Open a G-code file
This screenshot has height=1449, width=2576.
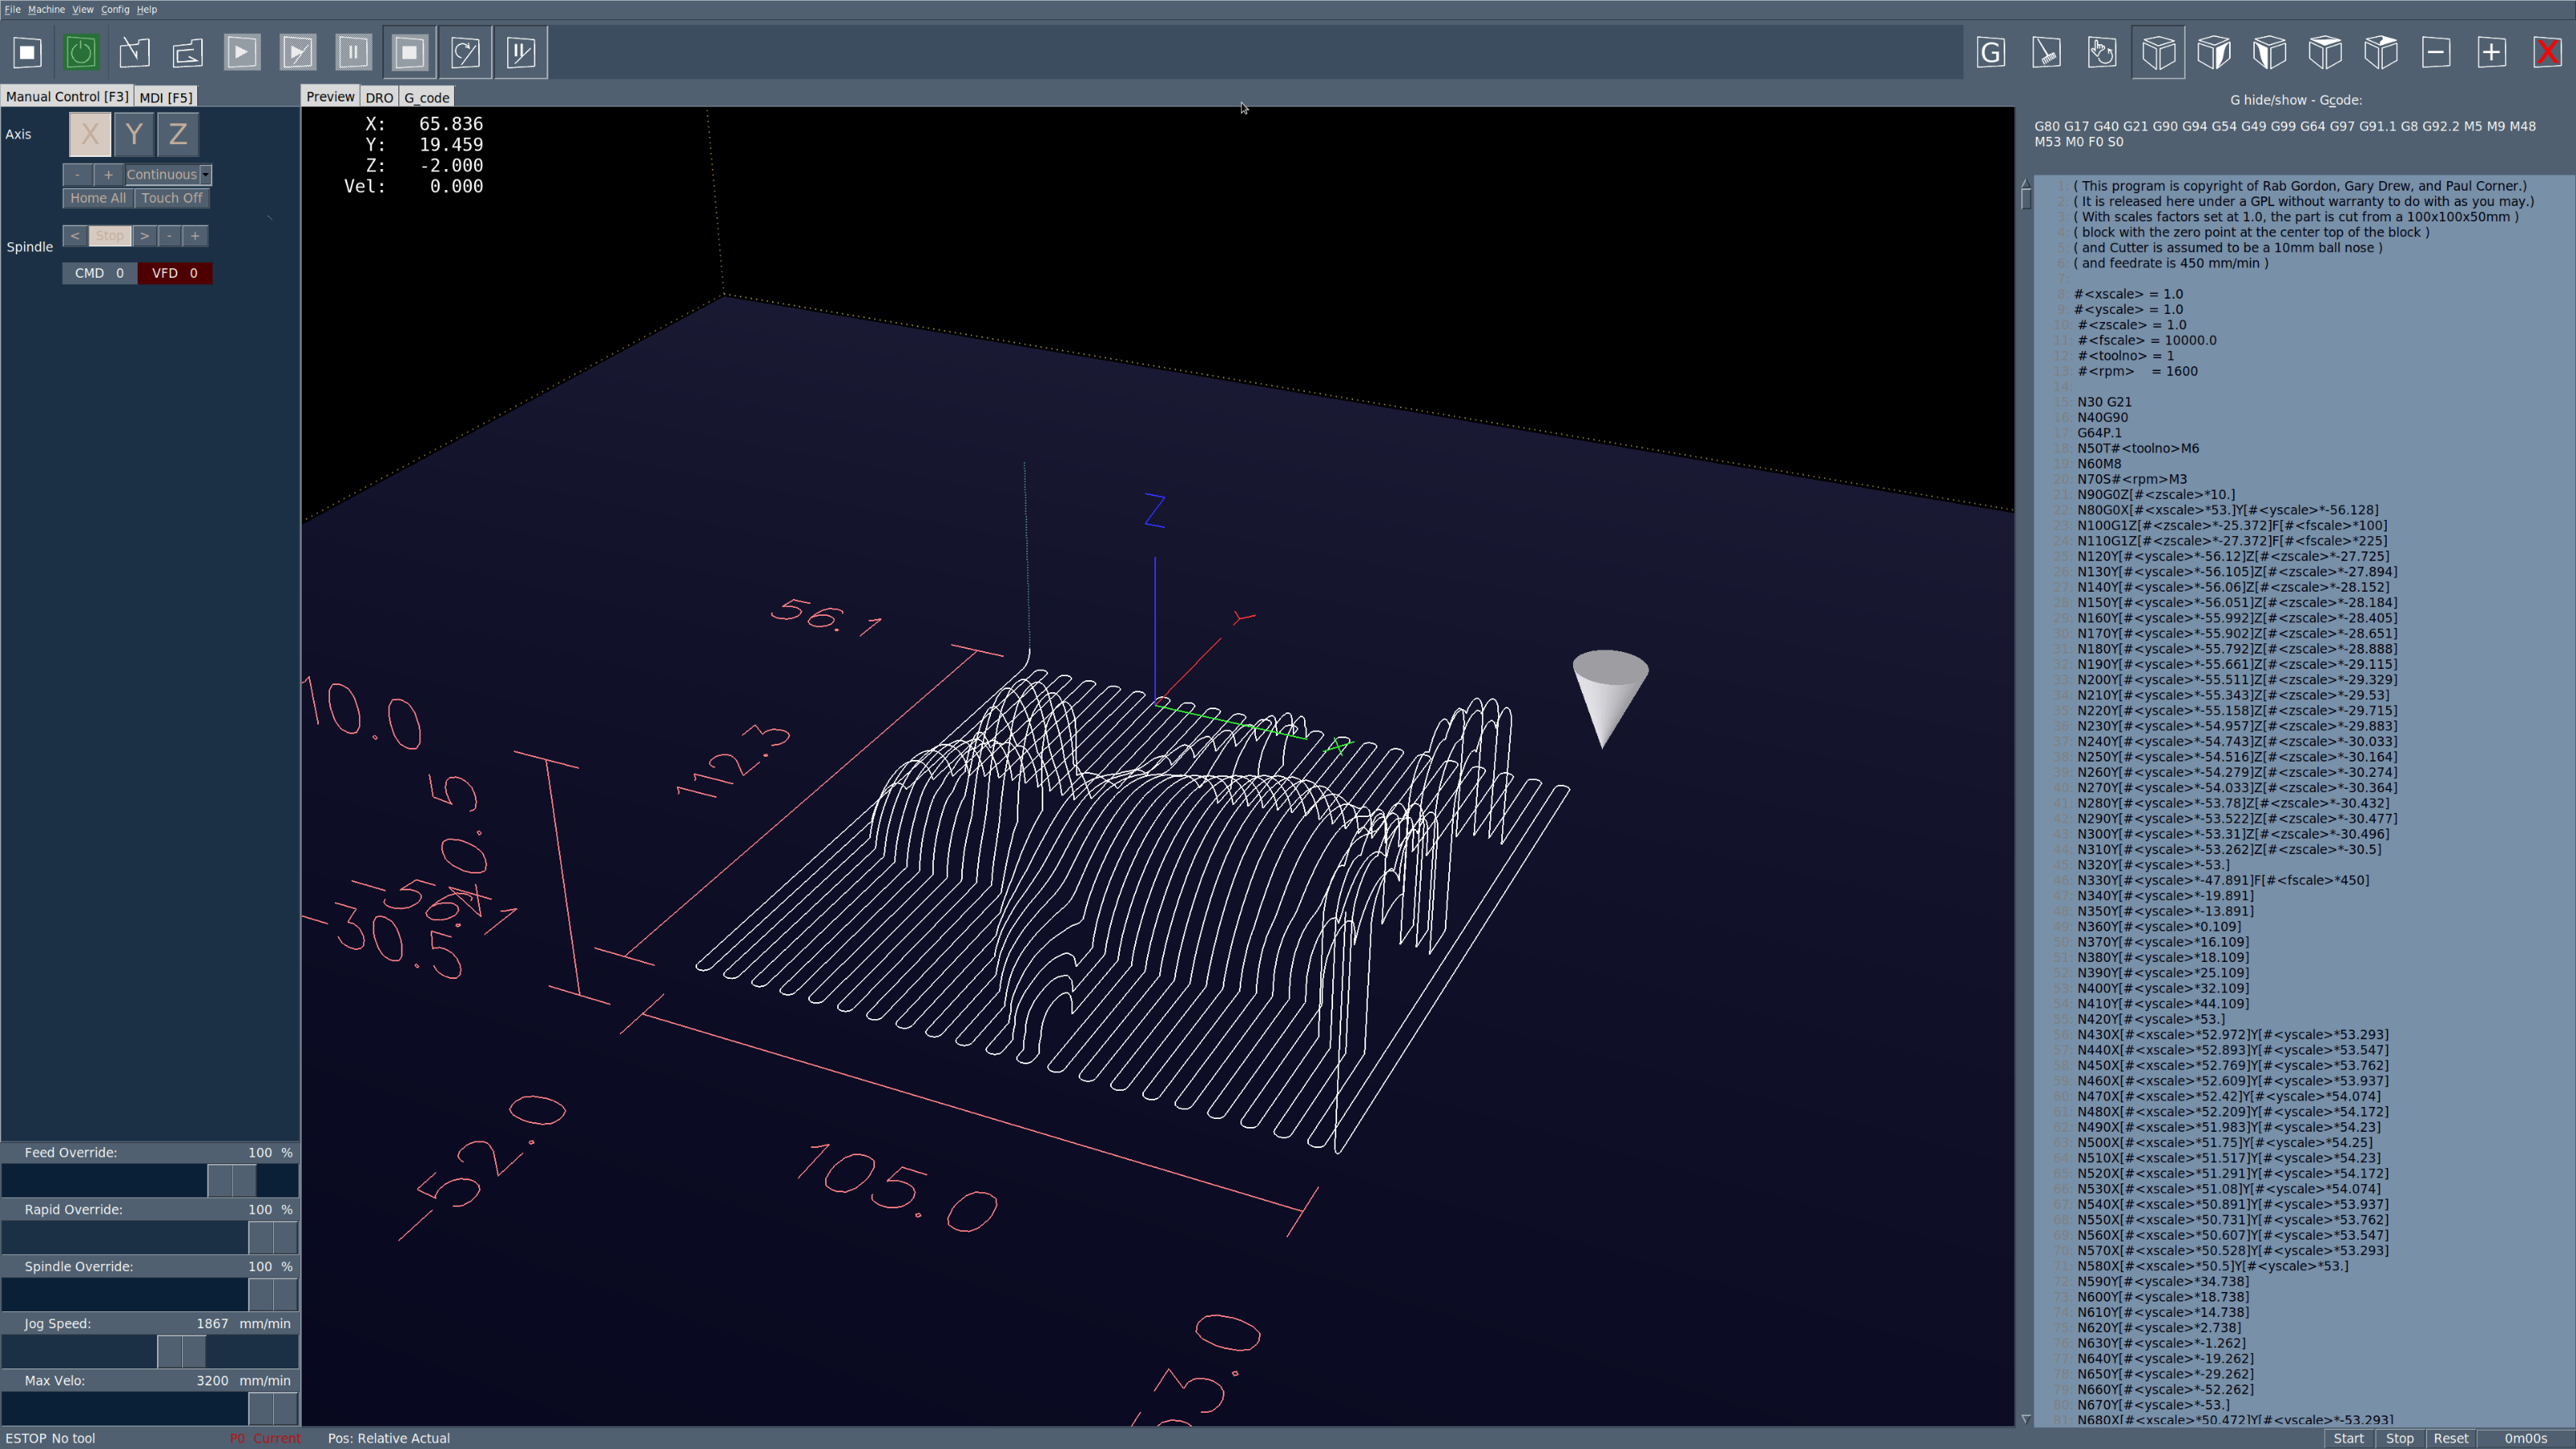click(x=134, y=52)
